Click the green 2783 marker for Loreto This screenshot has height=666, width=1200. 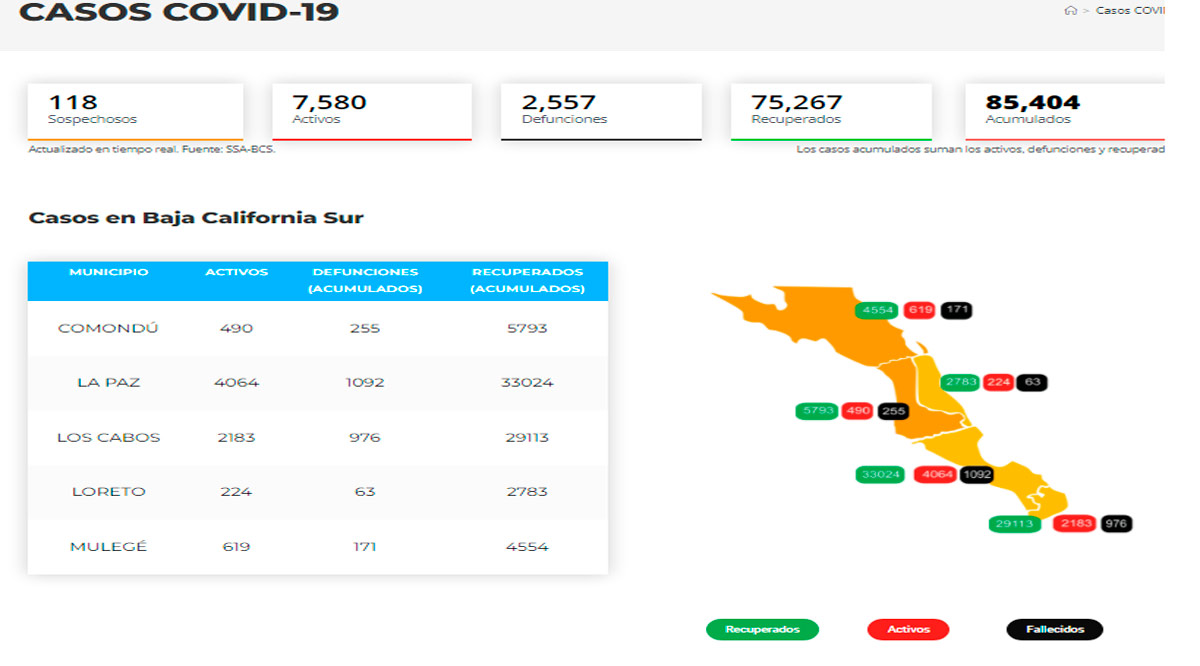(x=962, y=381)
